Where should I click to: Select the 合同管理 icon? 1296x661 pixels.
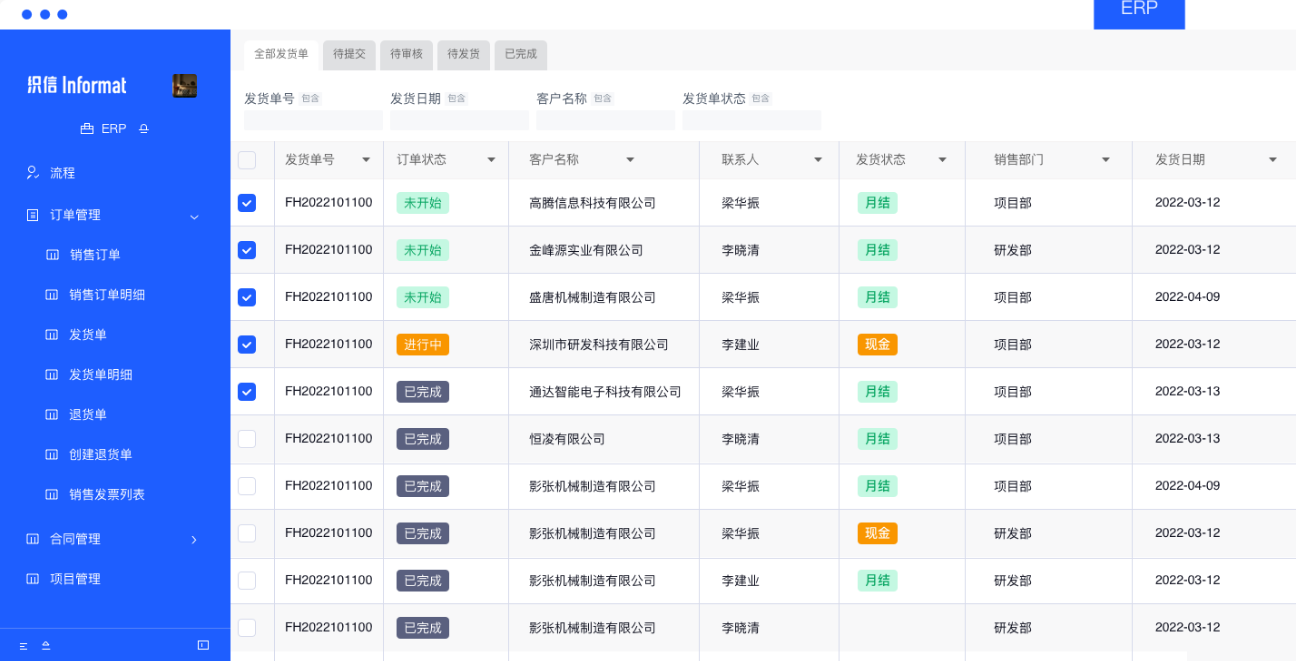click(35, 538)
